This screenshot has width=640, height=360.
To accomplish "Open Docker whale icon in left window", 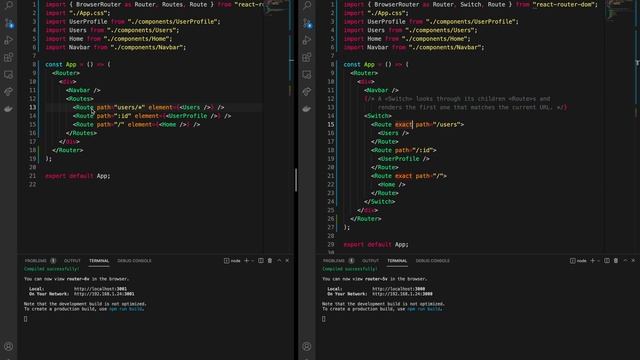I will pyautogui.click(x=9, y=109).
